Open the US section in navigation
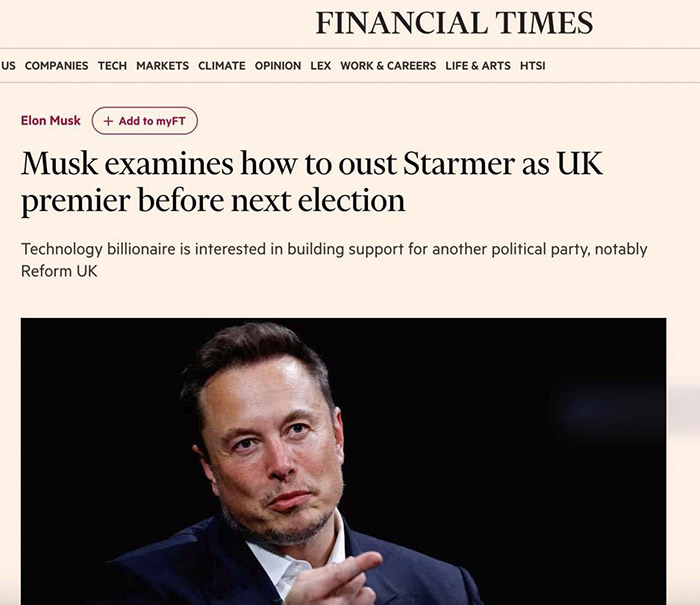This screenshot has width=700, height=605. pos(8,66)
